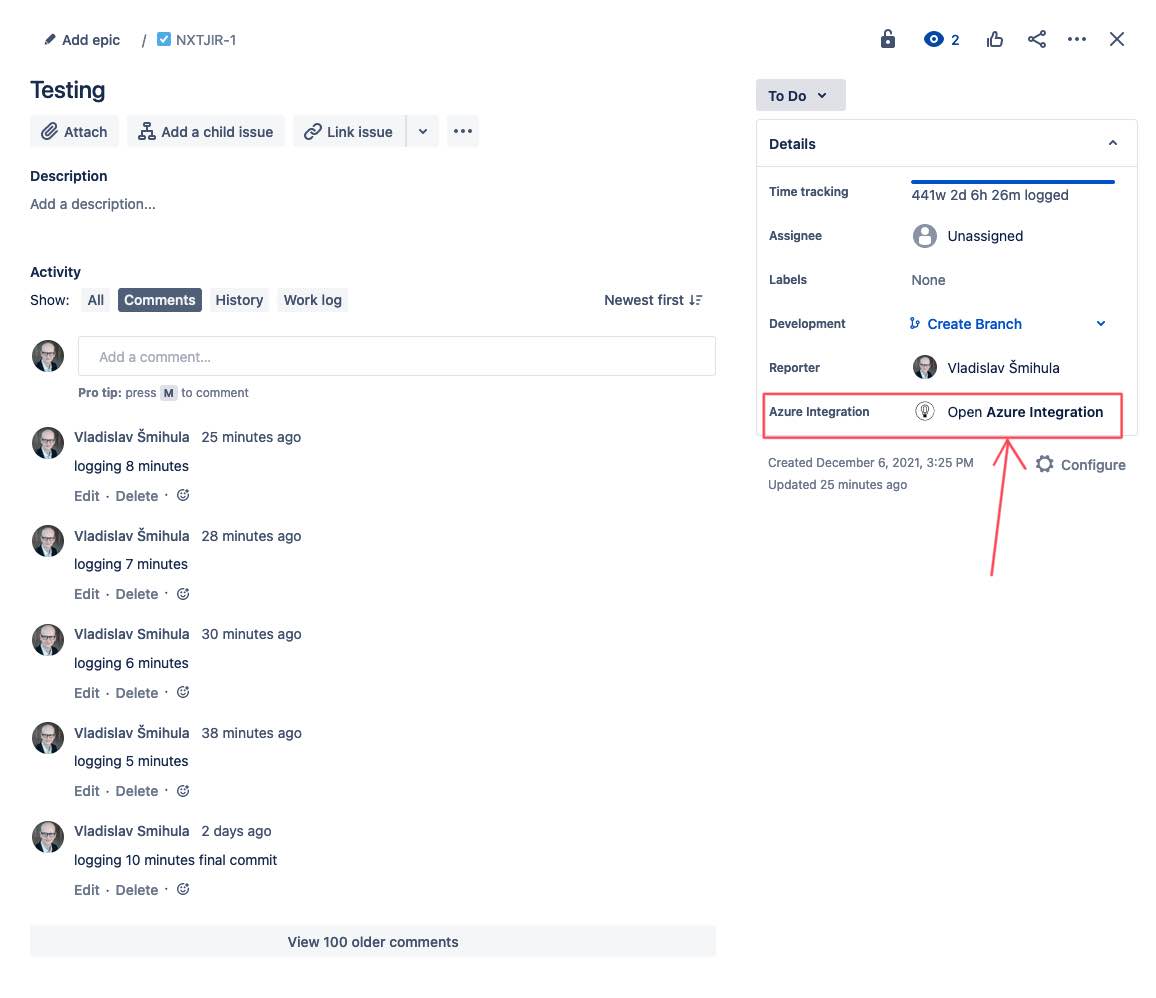Click the Time tracking progress bar
Viewport: 1156px width, 998px height.
coord(1012,181)
